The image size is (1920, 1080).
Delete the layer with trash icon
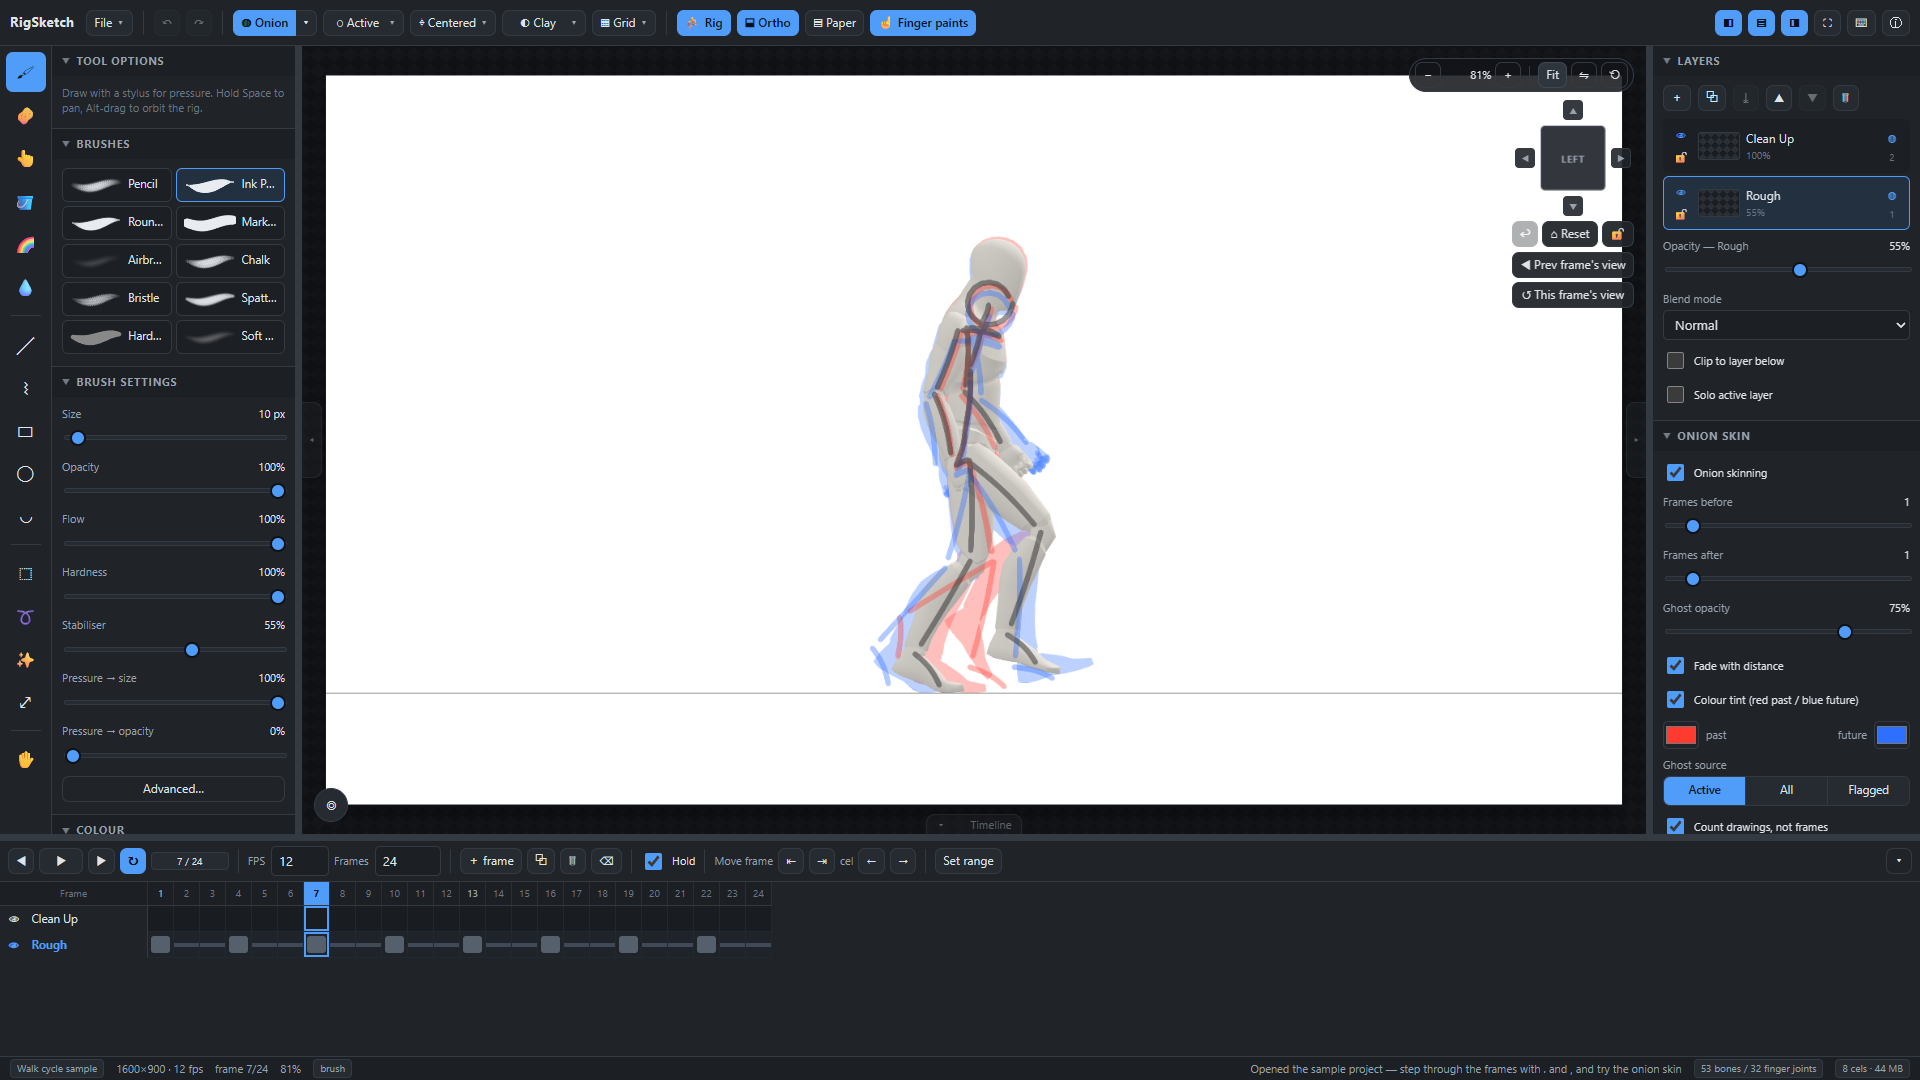click(x=1846, y=98)
